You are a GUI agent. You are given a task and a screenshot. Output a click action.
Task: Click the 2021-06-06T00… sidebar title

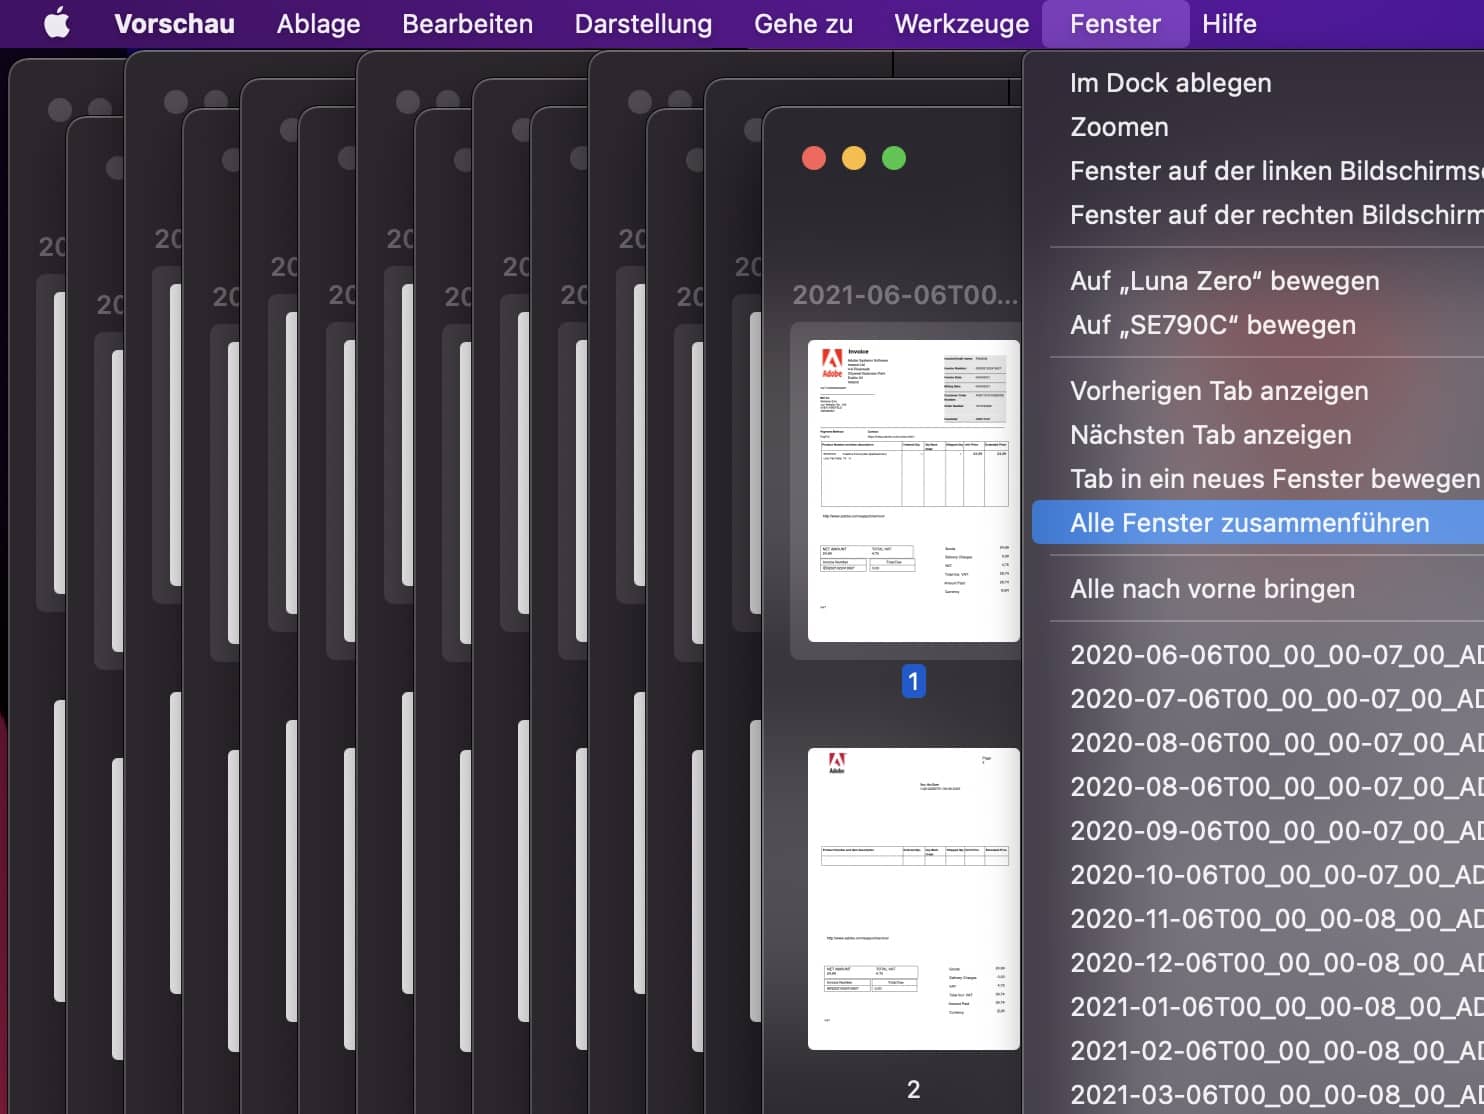(x=905, y=295)
